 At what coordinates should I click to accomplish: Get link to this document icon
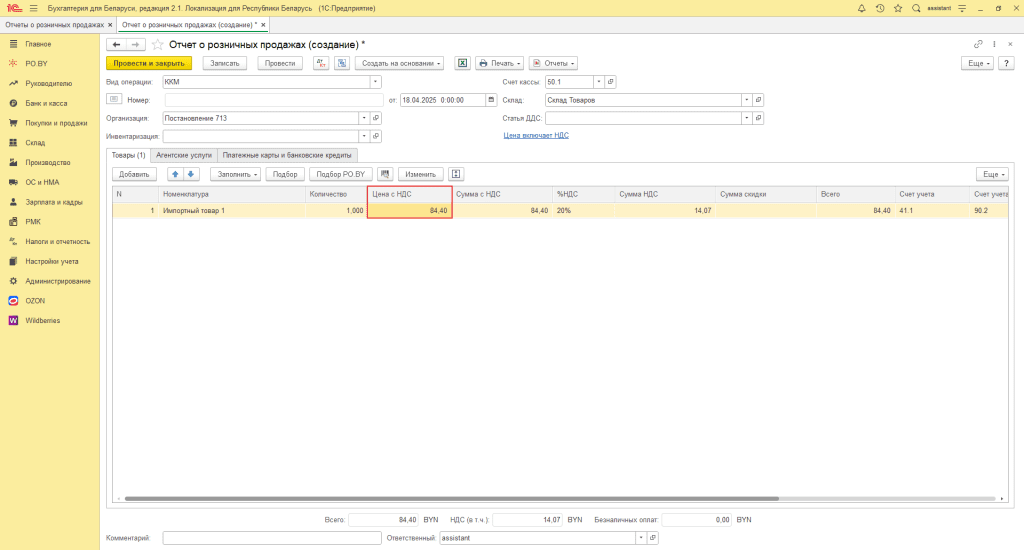point(978,44)
